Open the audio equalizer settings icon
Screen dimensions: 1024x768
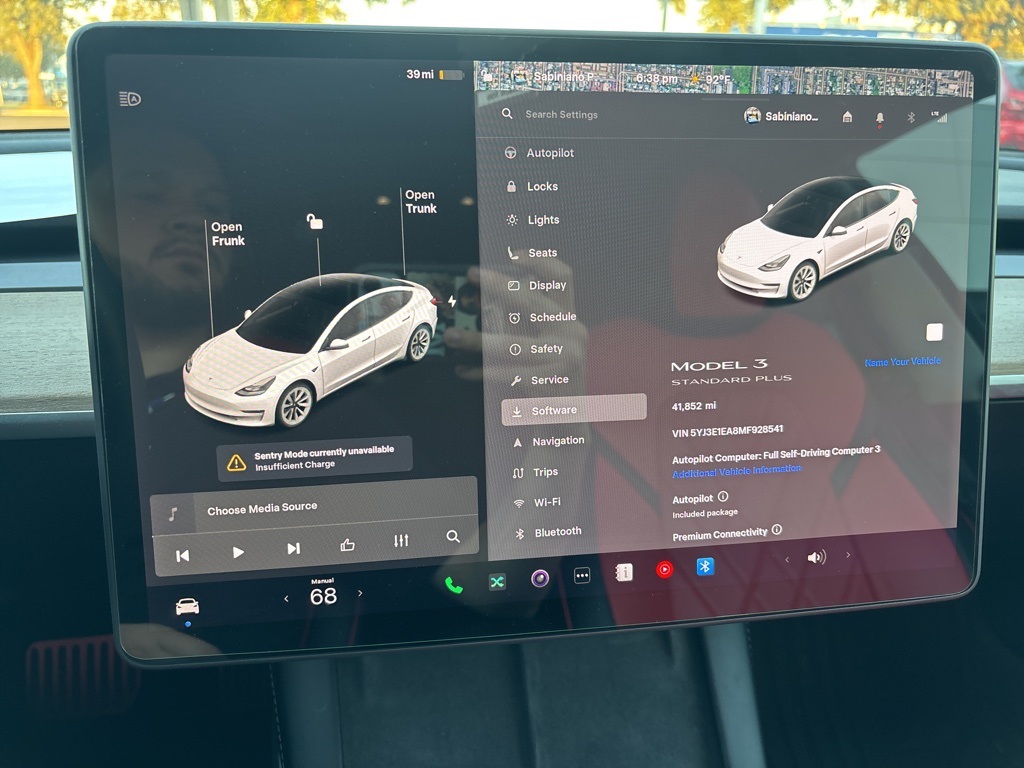pyautogui.click(x=401, y=541)
